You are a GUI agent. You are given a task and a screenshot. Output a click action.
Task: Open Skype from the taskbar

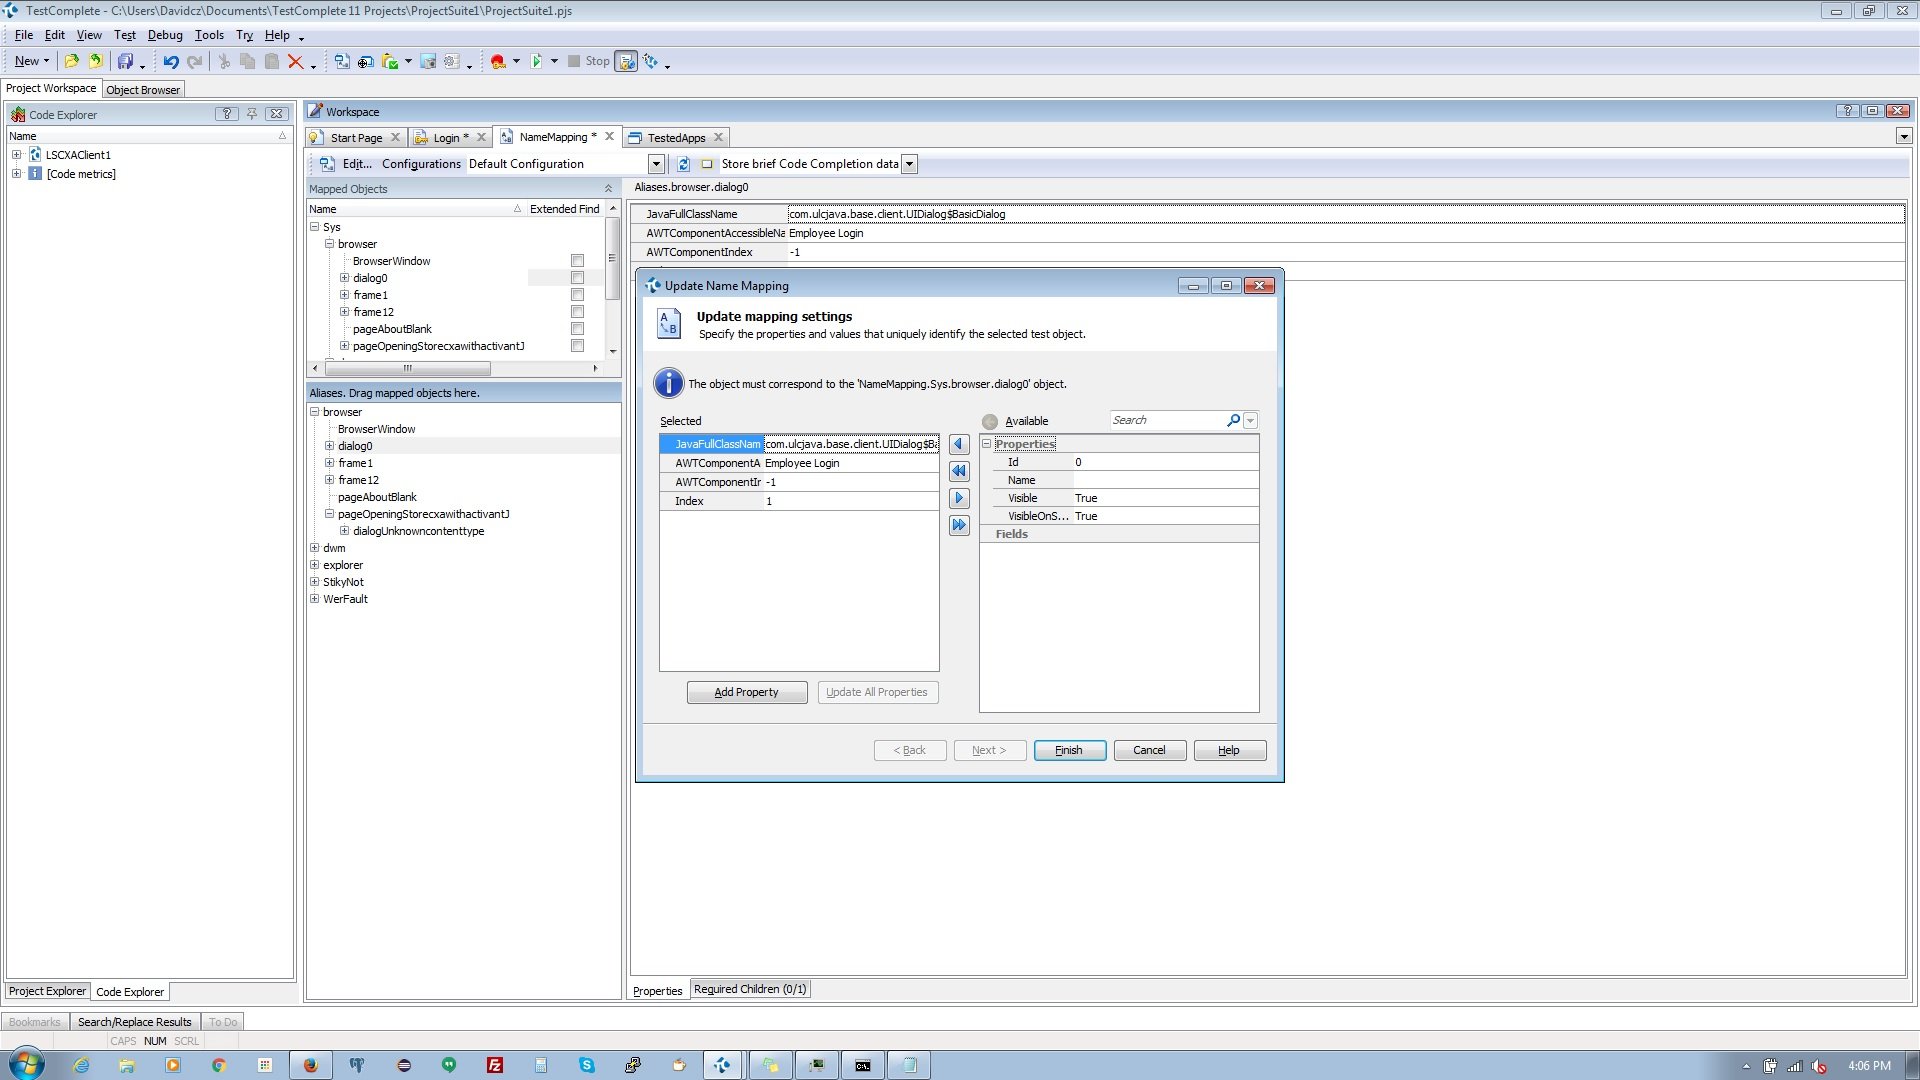[x=586, y=1065]
